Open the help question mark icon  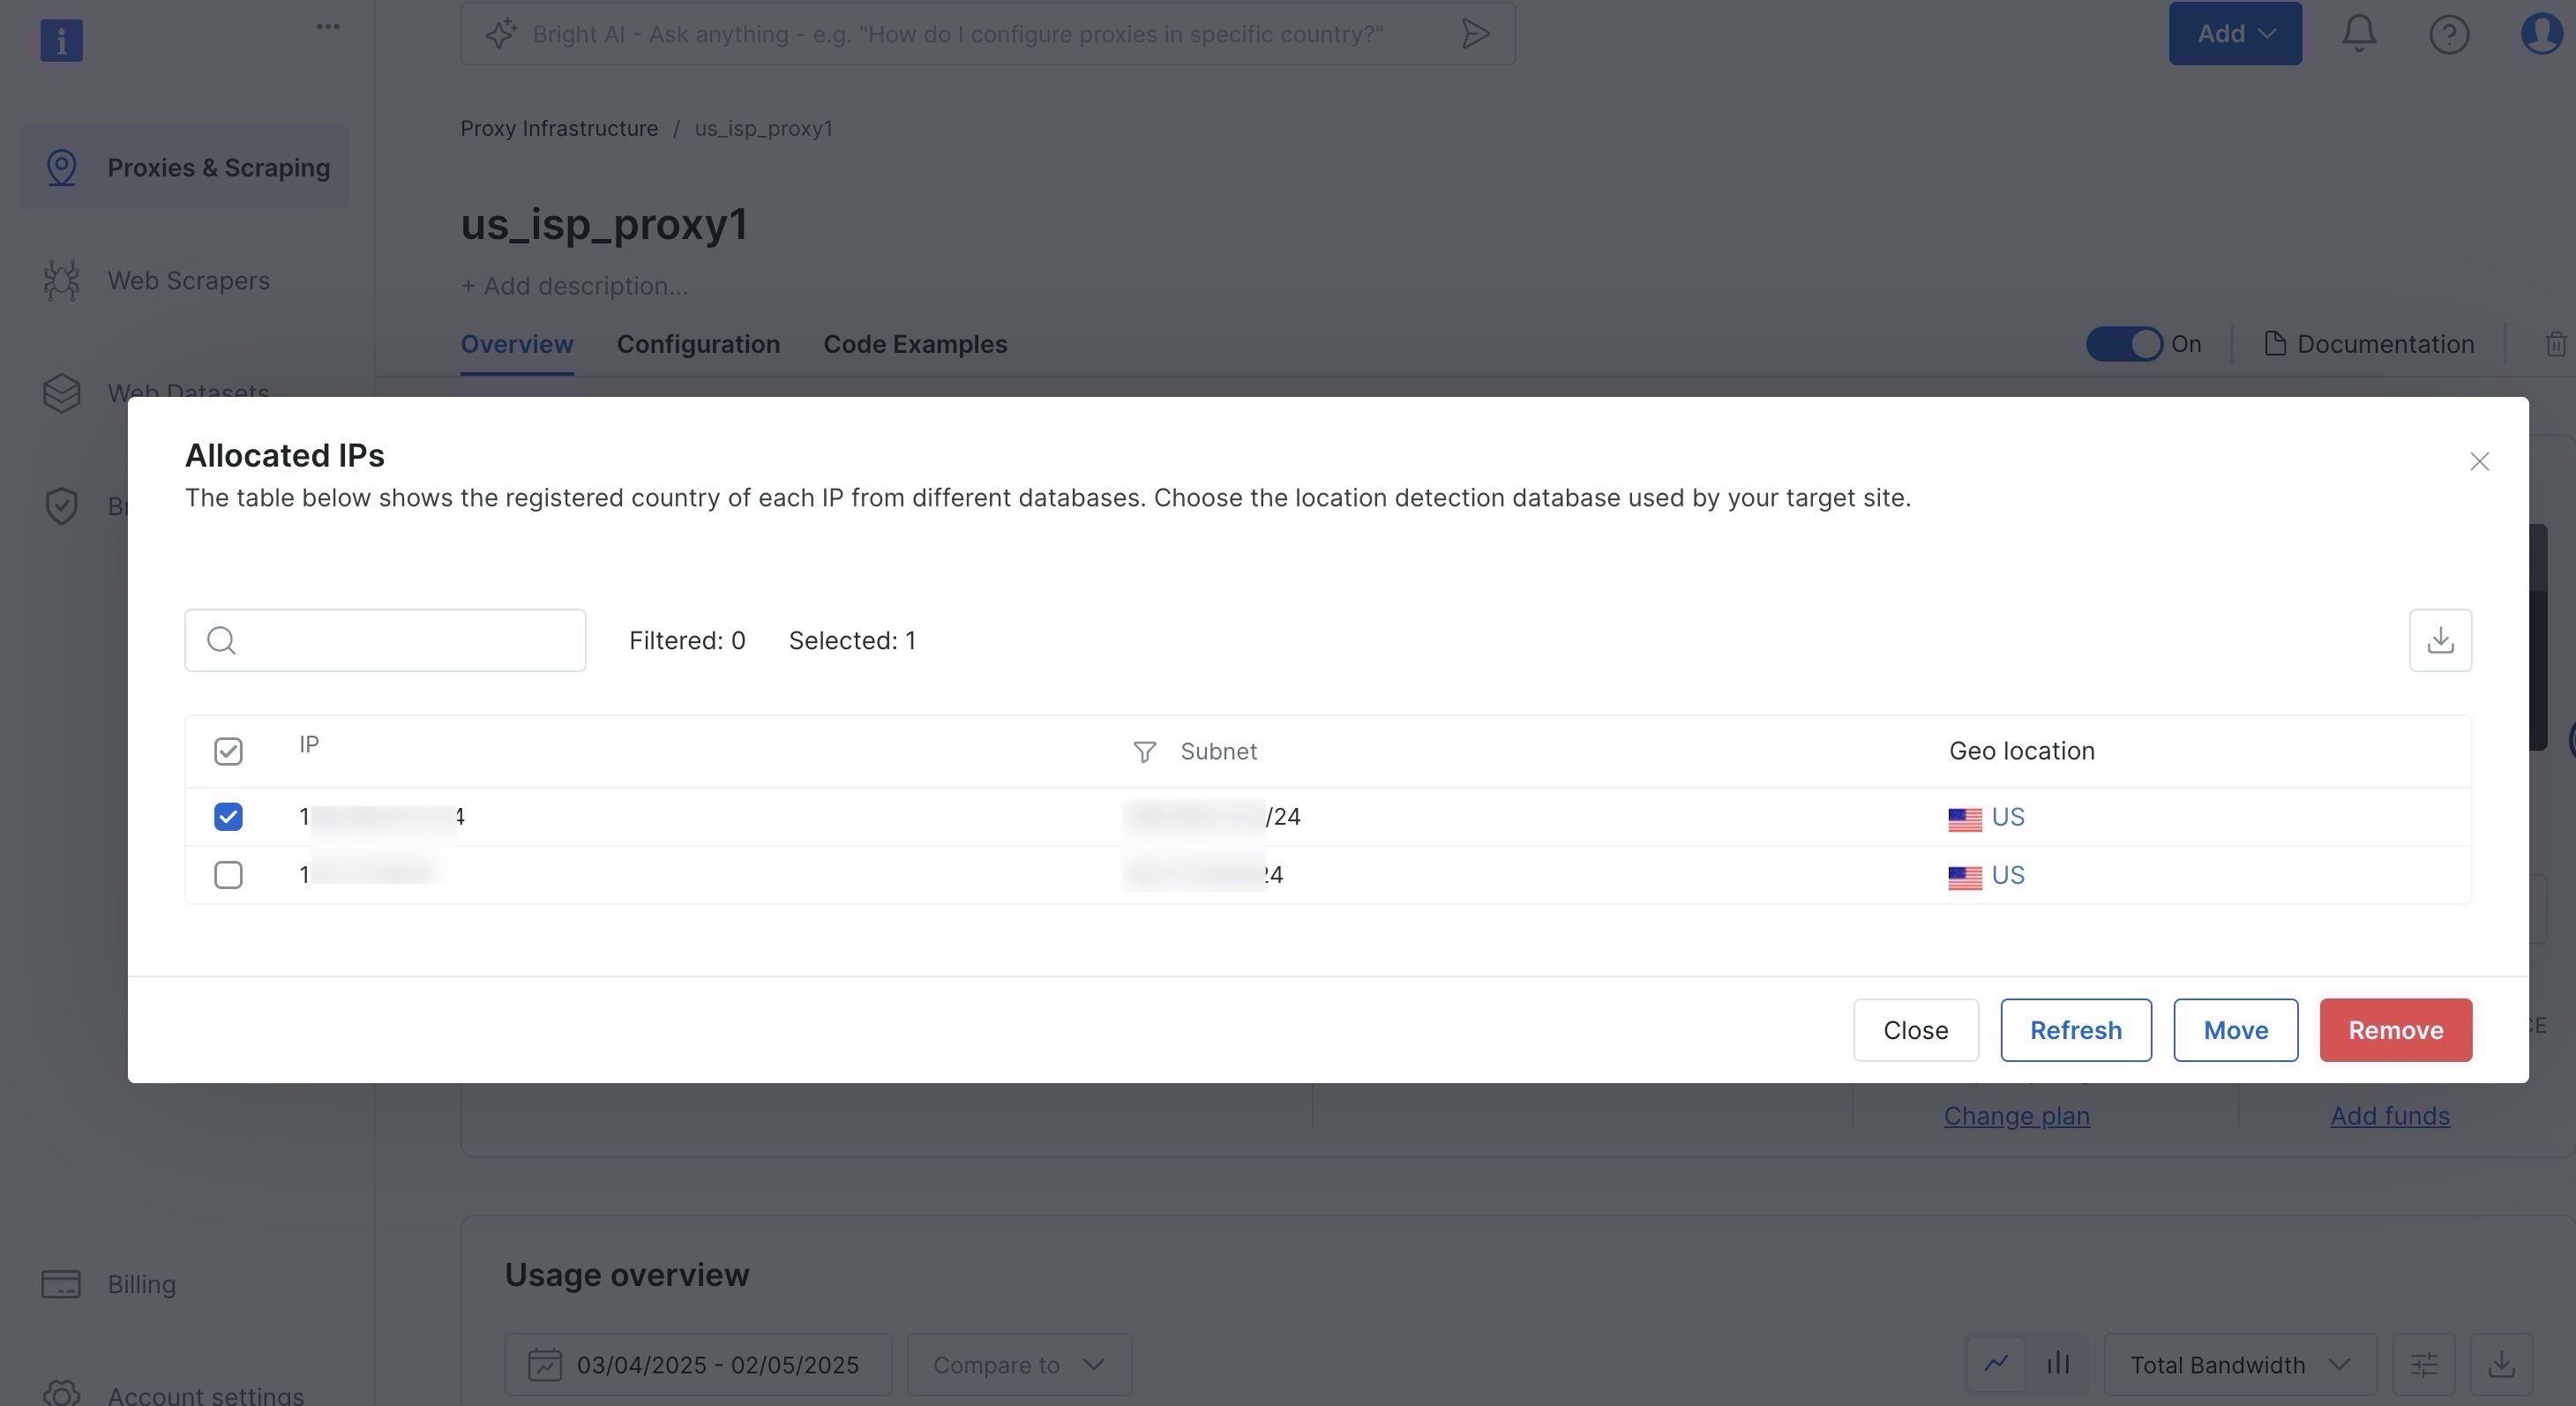coord(2449,34)
